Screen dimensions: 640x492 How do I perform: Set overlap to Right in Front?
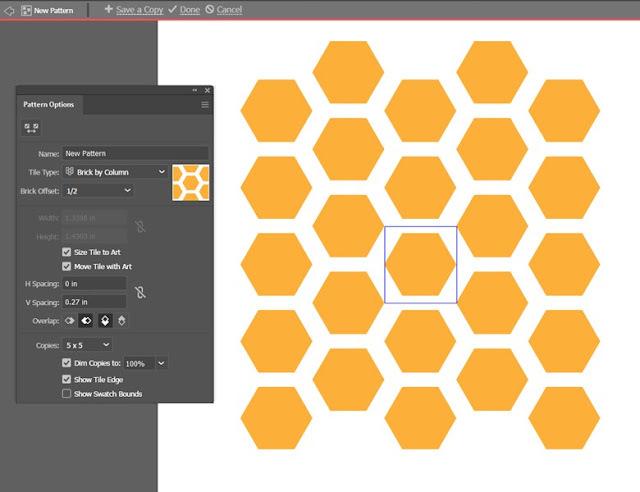pos(86,321)
